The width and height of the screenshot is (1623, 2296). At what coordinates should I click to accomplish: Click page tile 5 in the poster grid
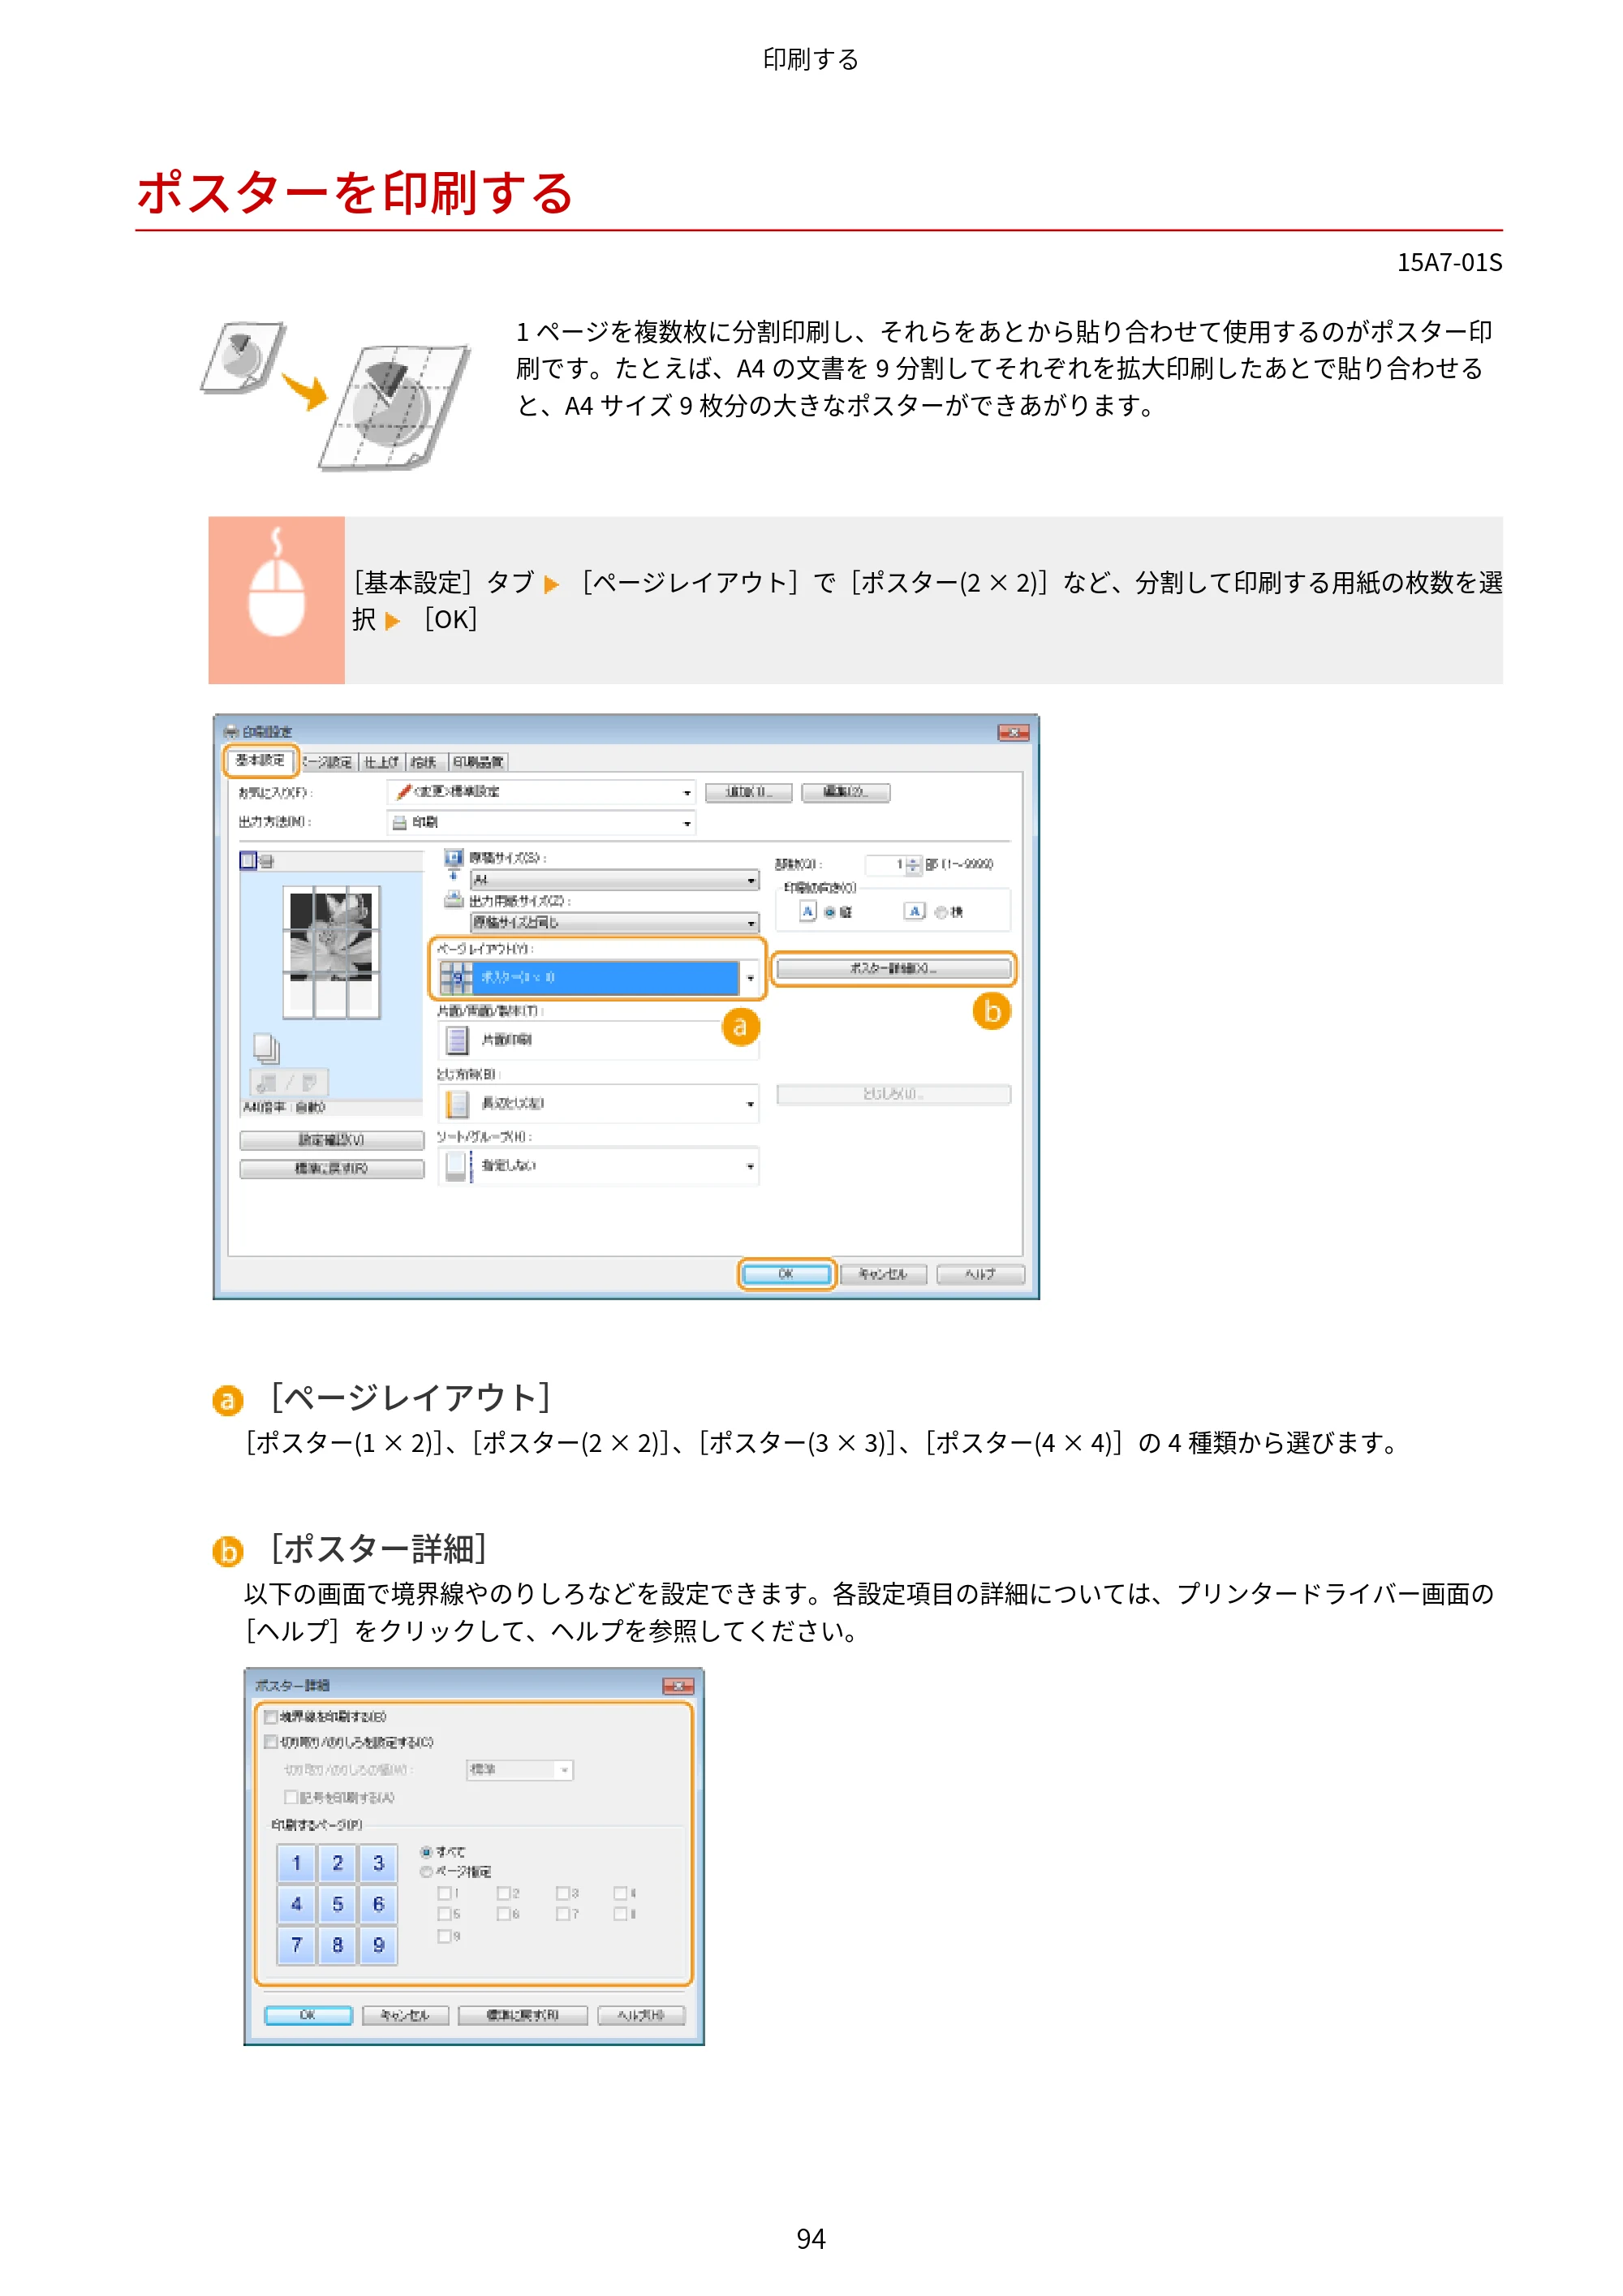tap(337, 1904)
